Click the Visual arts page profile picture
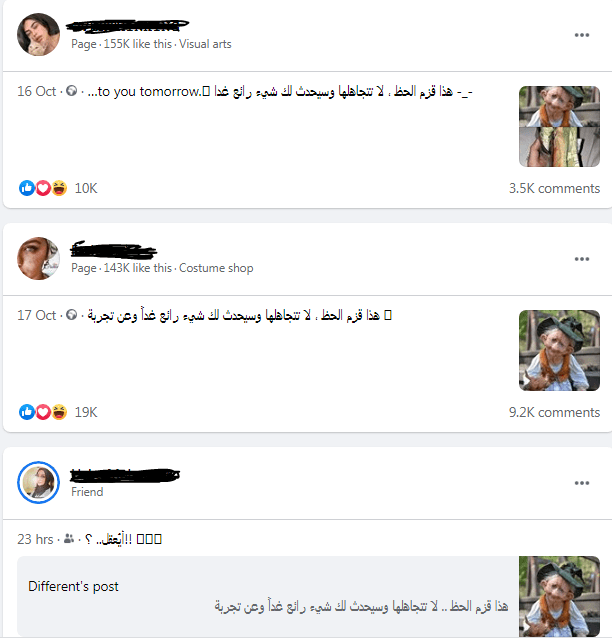The height and width of the screenshot is (639, 612). (x=38, y=34)
